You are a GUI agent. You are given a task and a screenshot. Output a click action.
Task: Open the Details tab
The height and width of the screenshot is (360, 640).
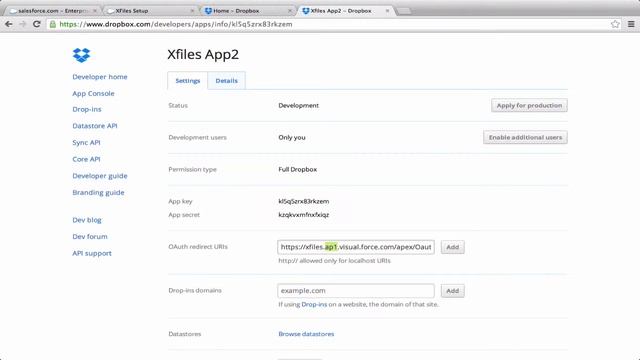(227, 80)
